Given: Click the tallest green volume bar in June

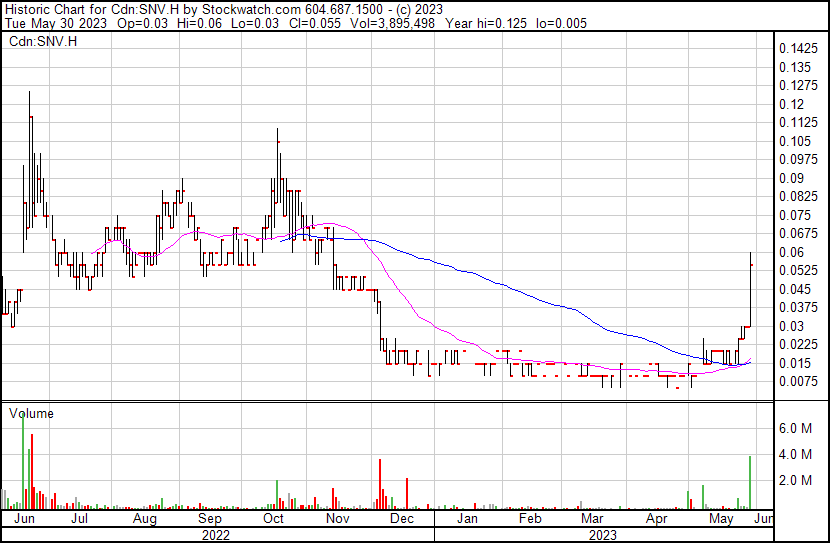Looking at the screenshot, I should click(22, 460).
